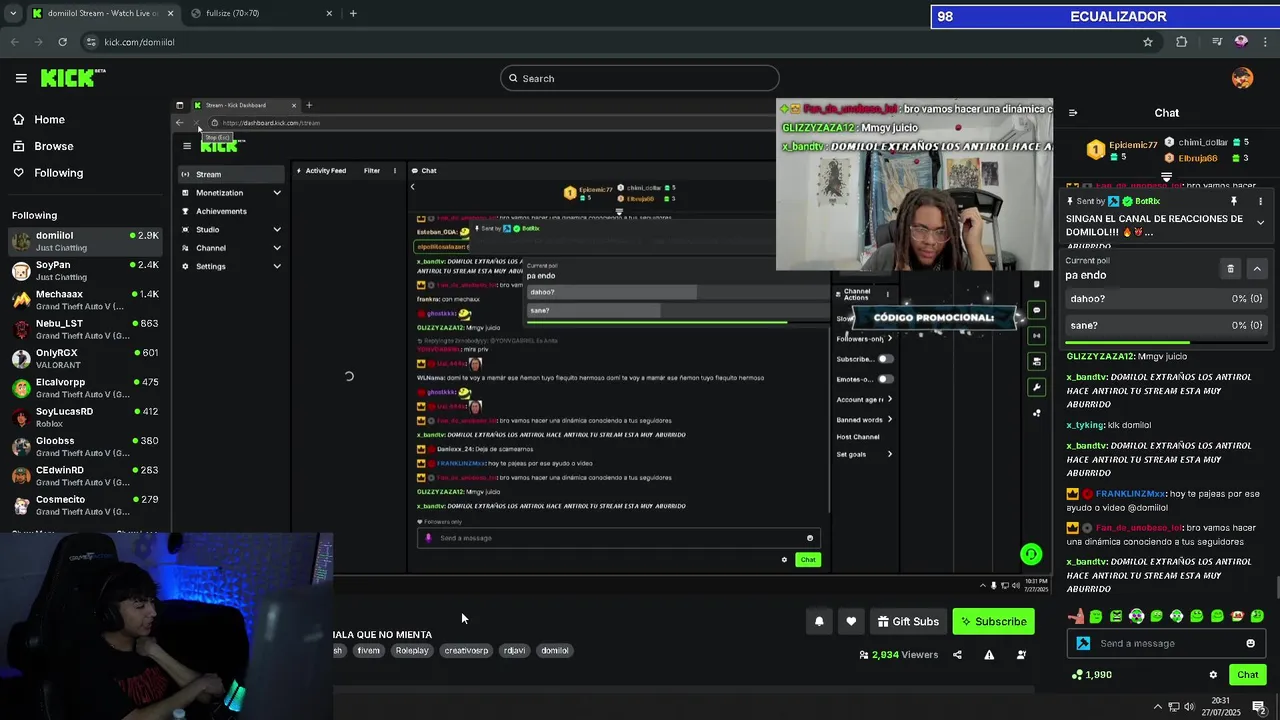Click Chrome profile avatar in toolbar

tap(1241, 42)
